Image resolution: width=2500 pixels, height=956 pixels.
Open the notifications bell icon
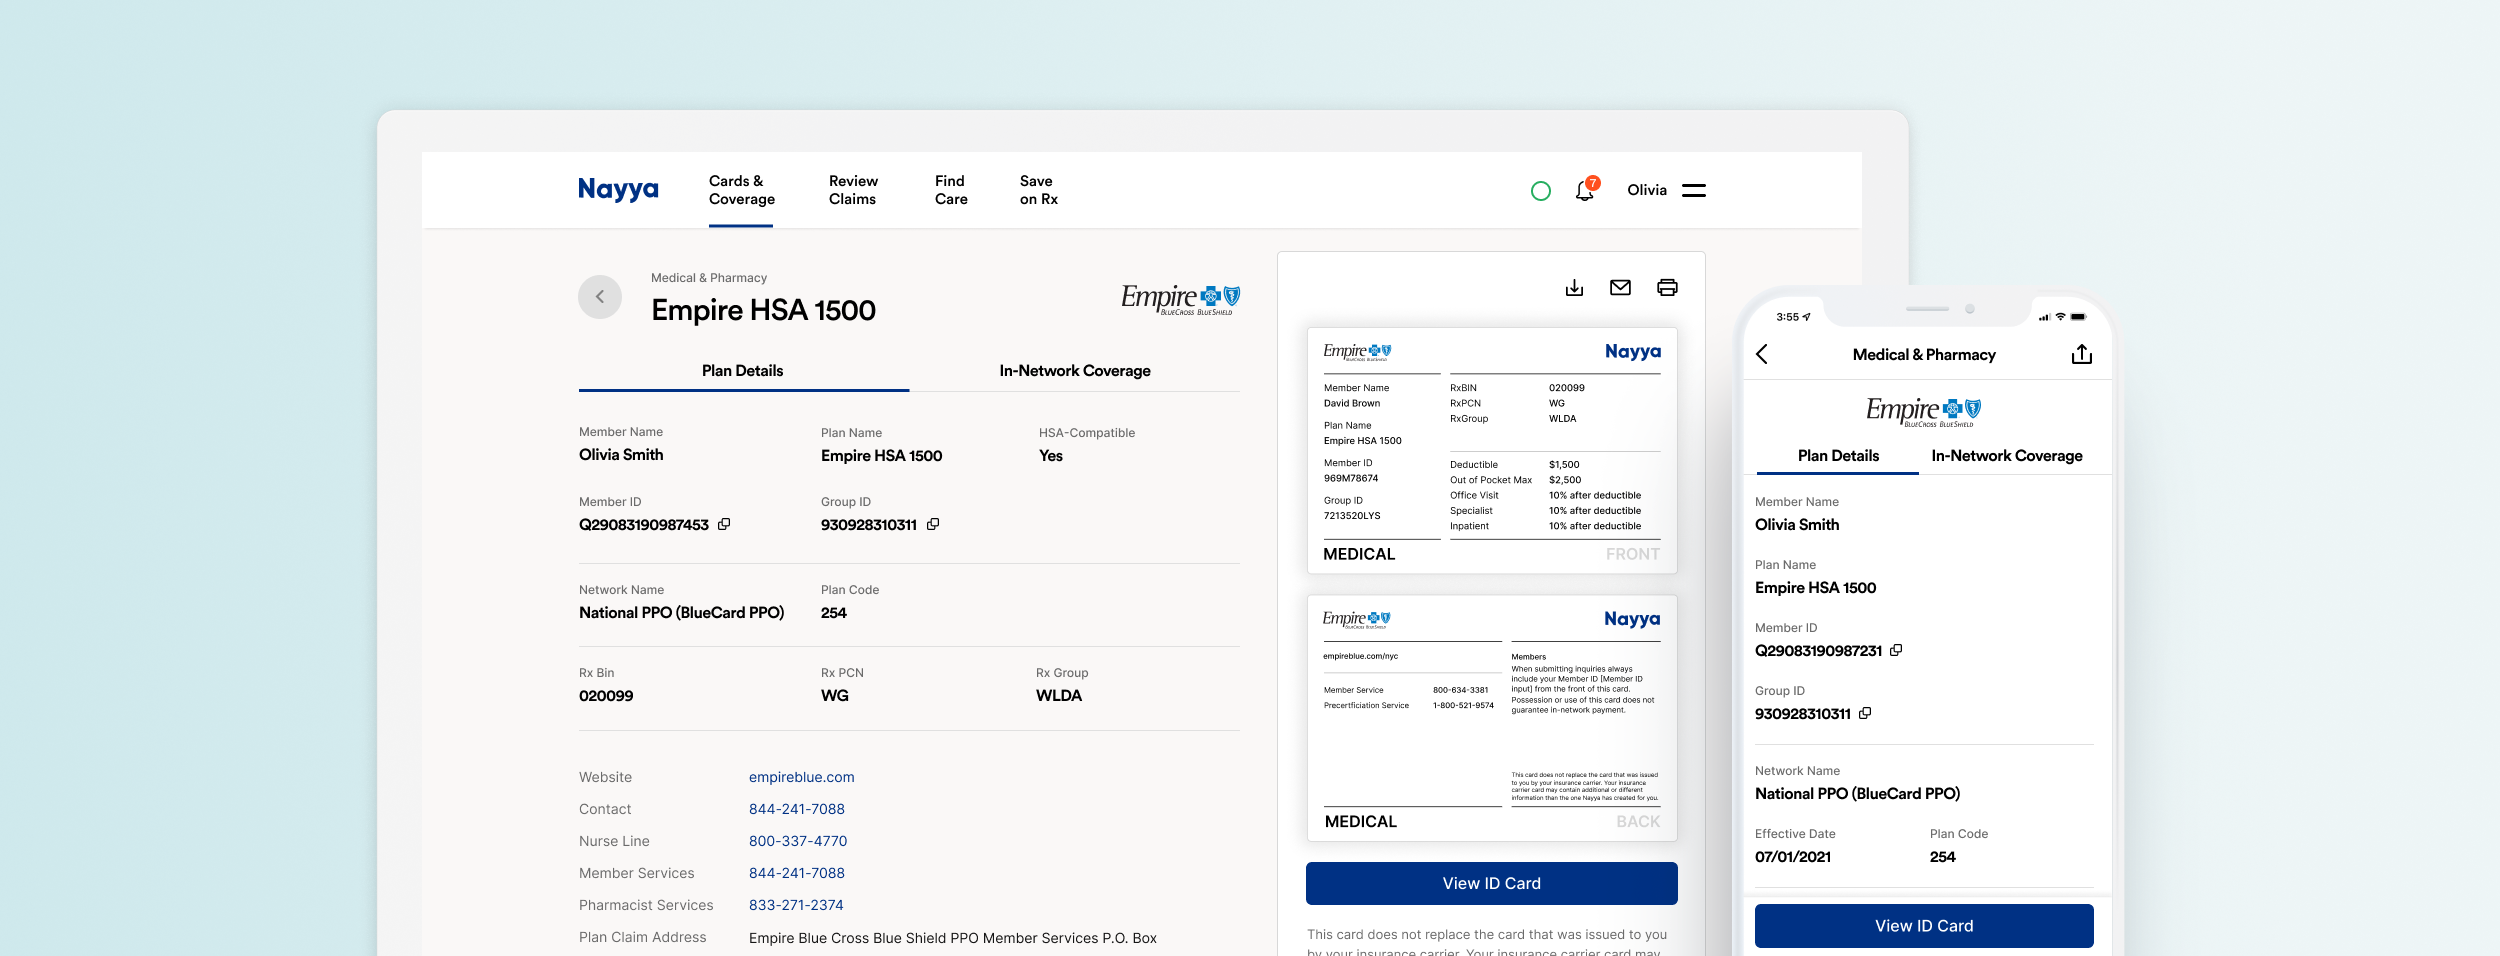(x=1586, y=189)
